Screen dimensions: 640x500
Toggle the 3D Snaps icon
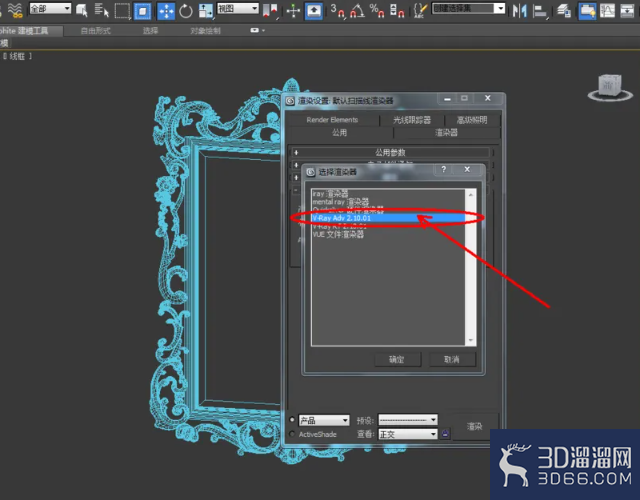tap(337, 11)
